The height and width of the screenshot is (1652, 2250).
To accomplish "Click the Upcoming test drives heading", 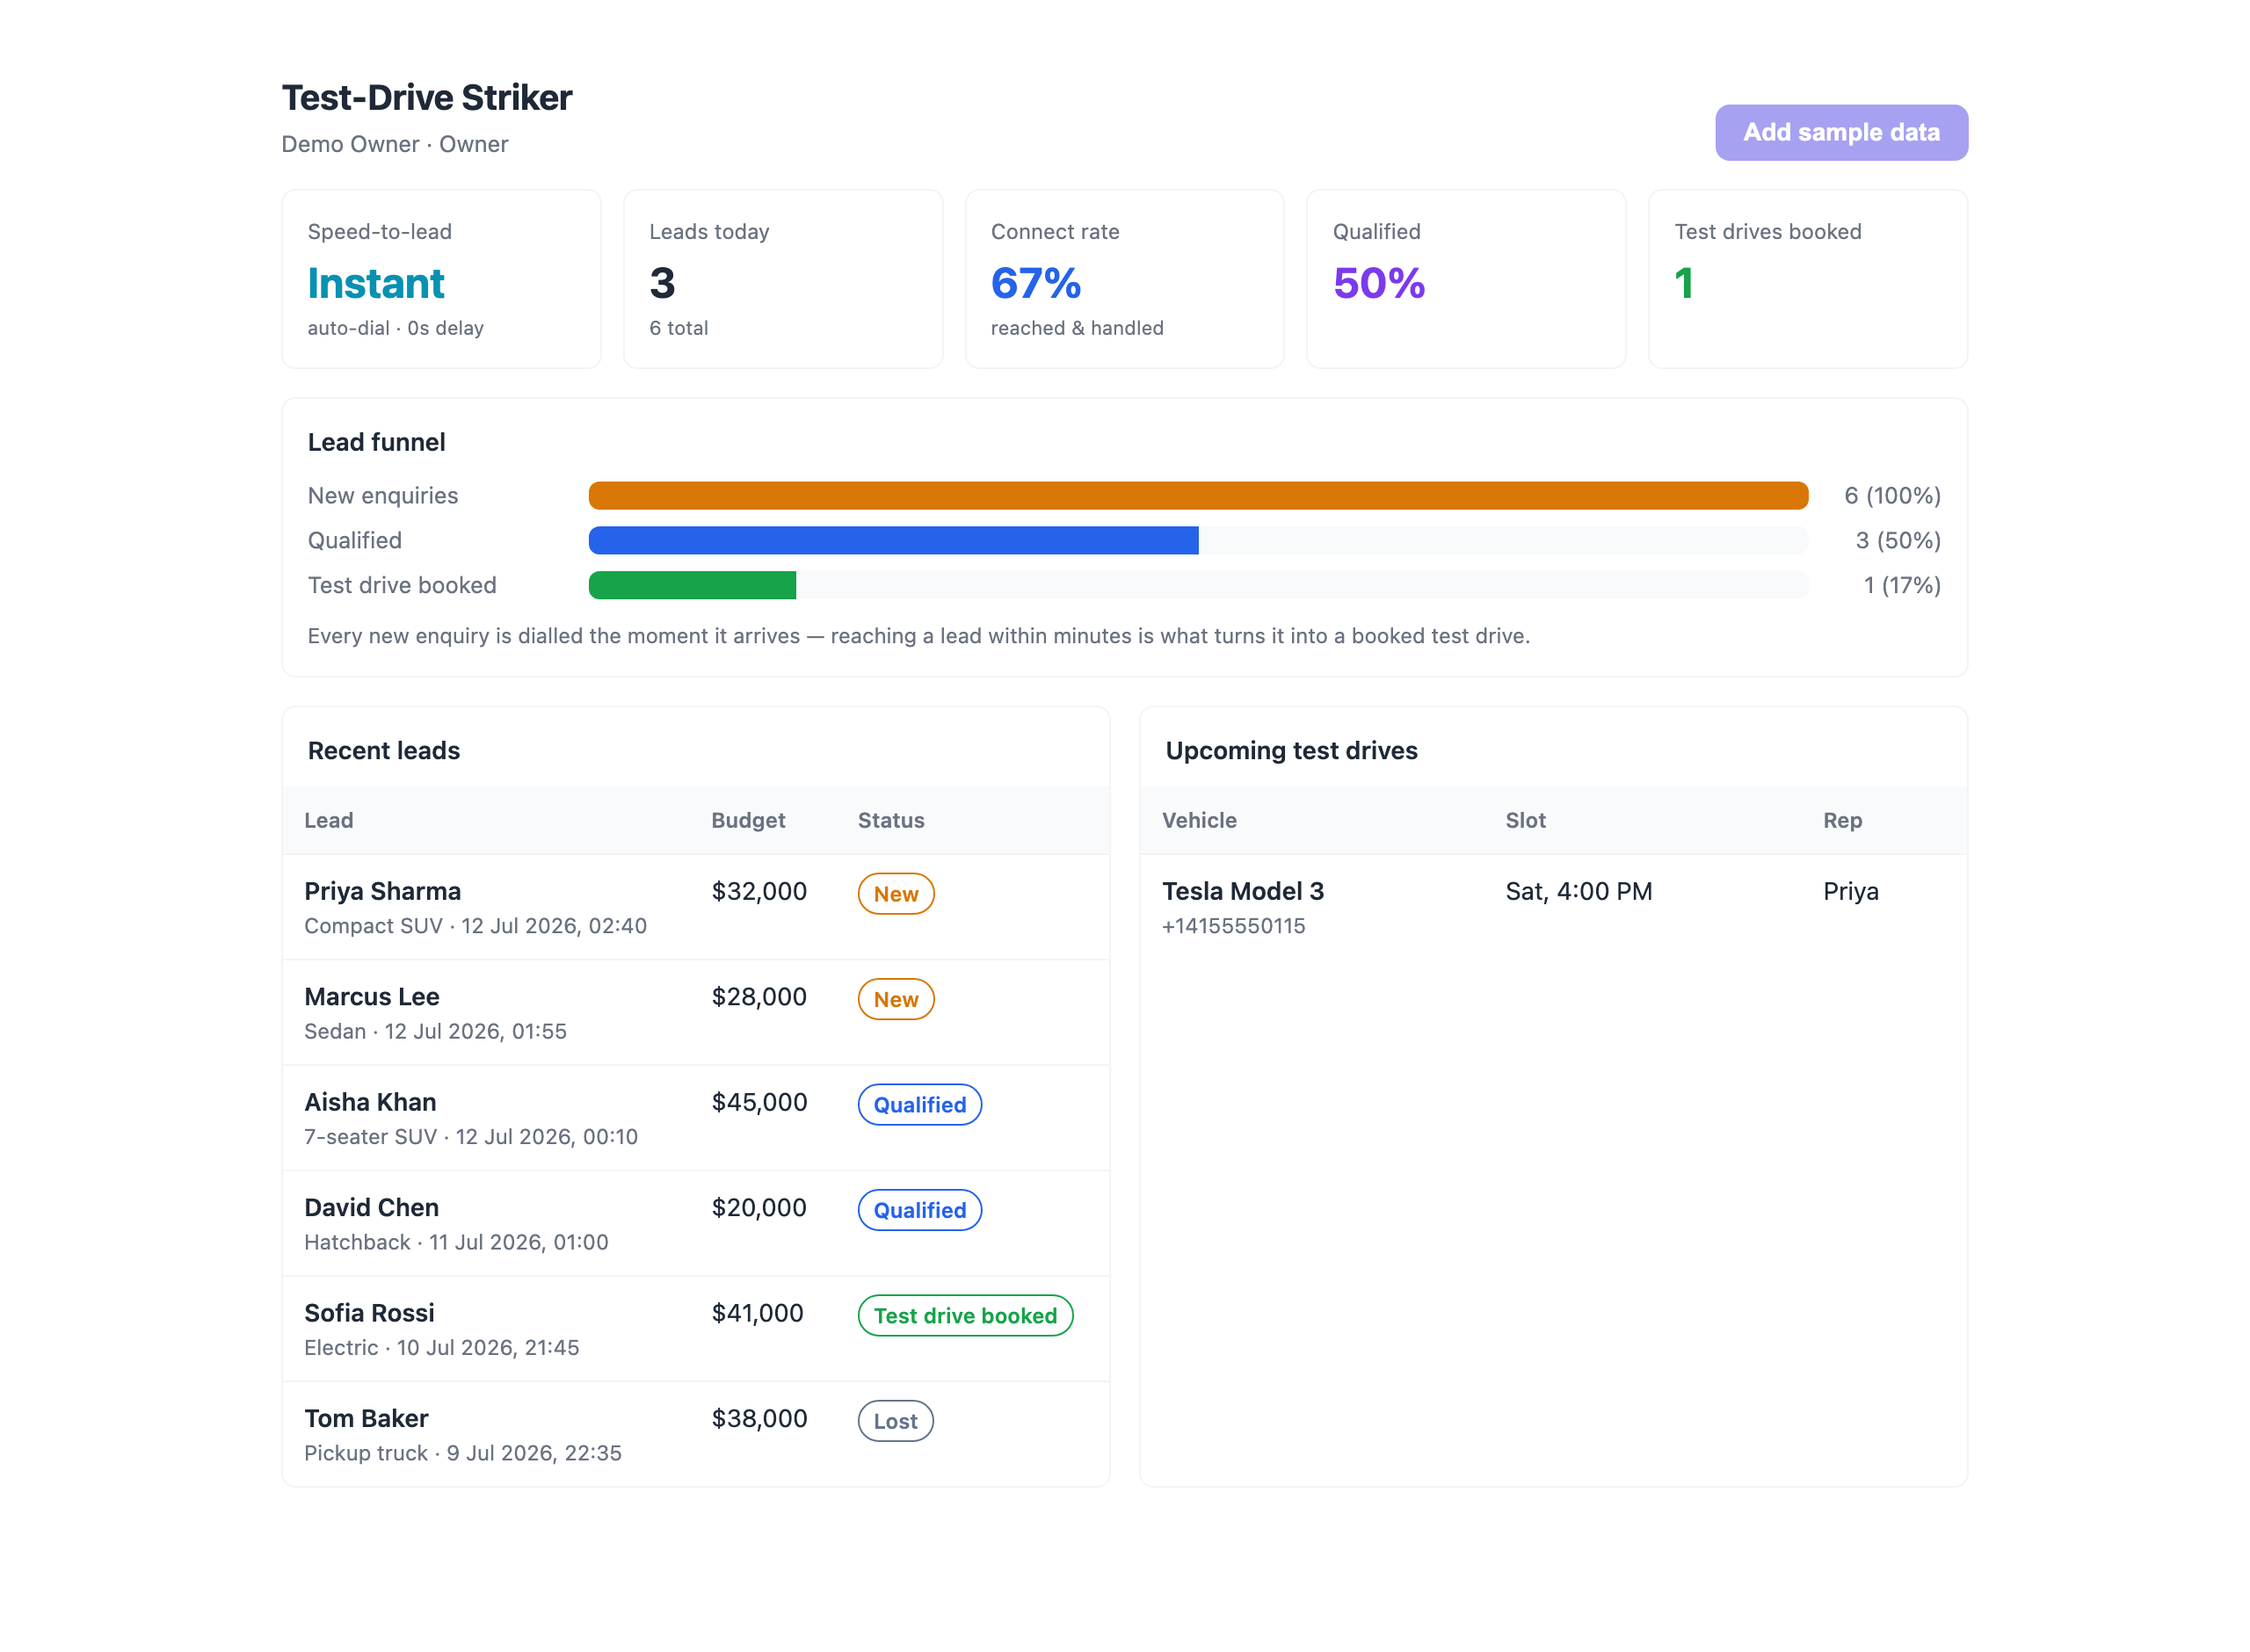I will (x=1291, y=751).
